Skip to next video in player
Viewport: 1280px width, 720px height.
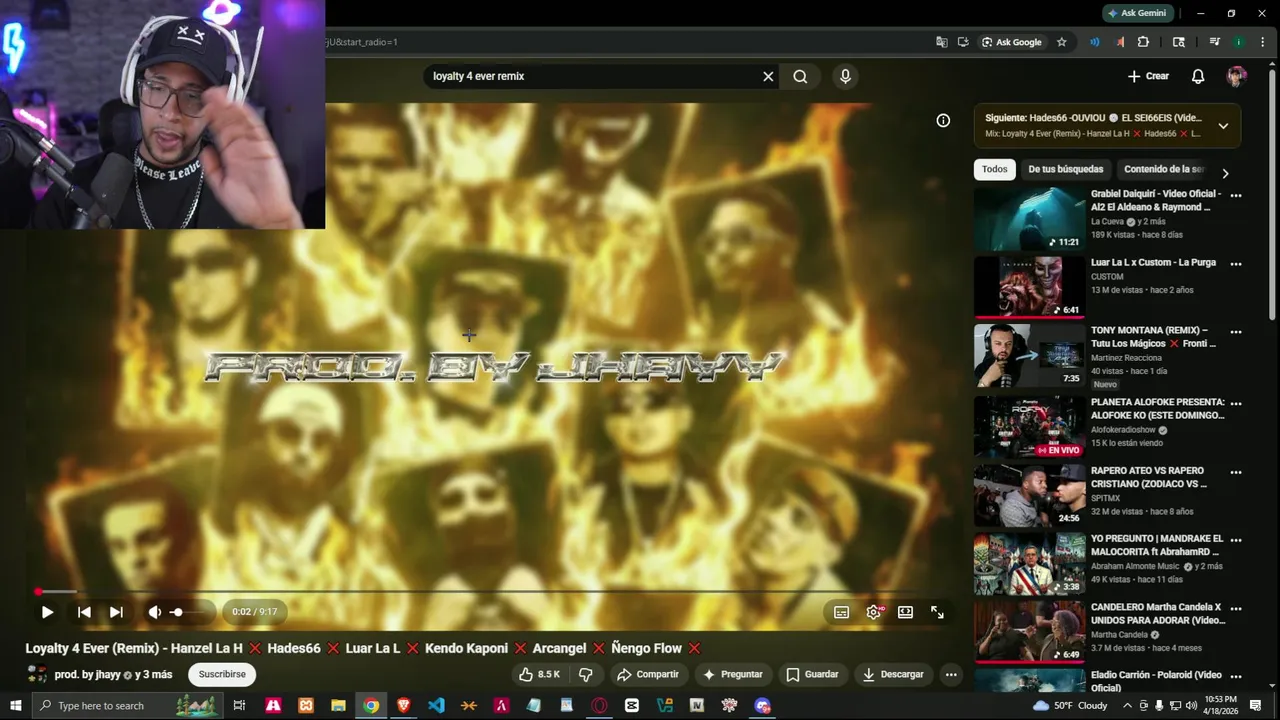coord(116,612)
